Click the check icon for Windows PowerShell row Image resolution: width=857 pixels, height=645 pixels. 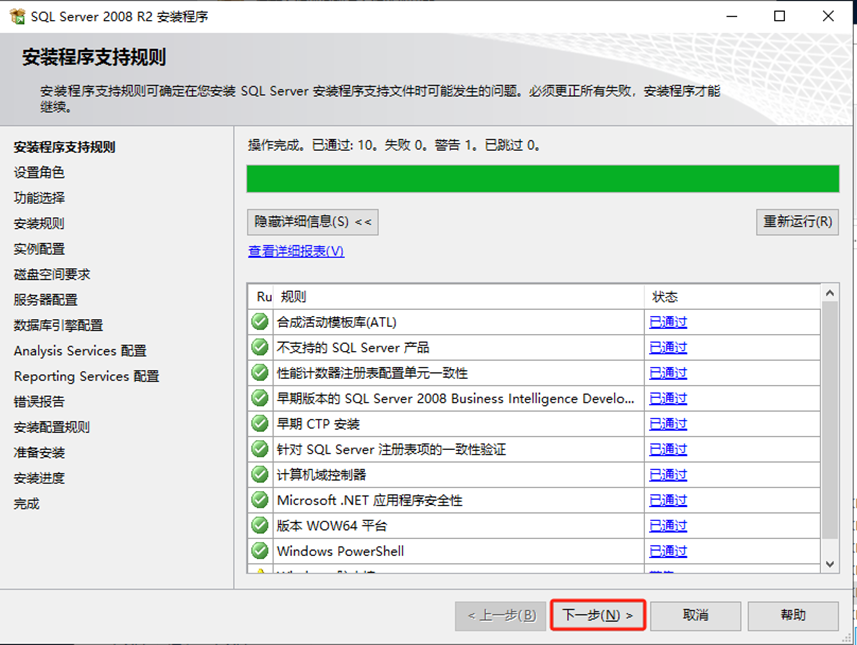[x=260, y=550]
